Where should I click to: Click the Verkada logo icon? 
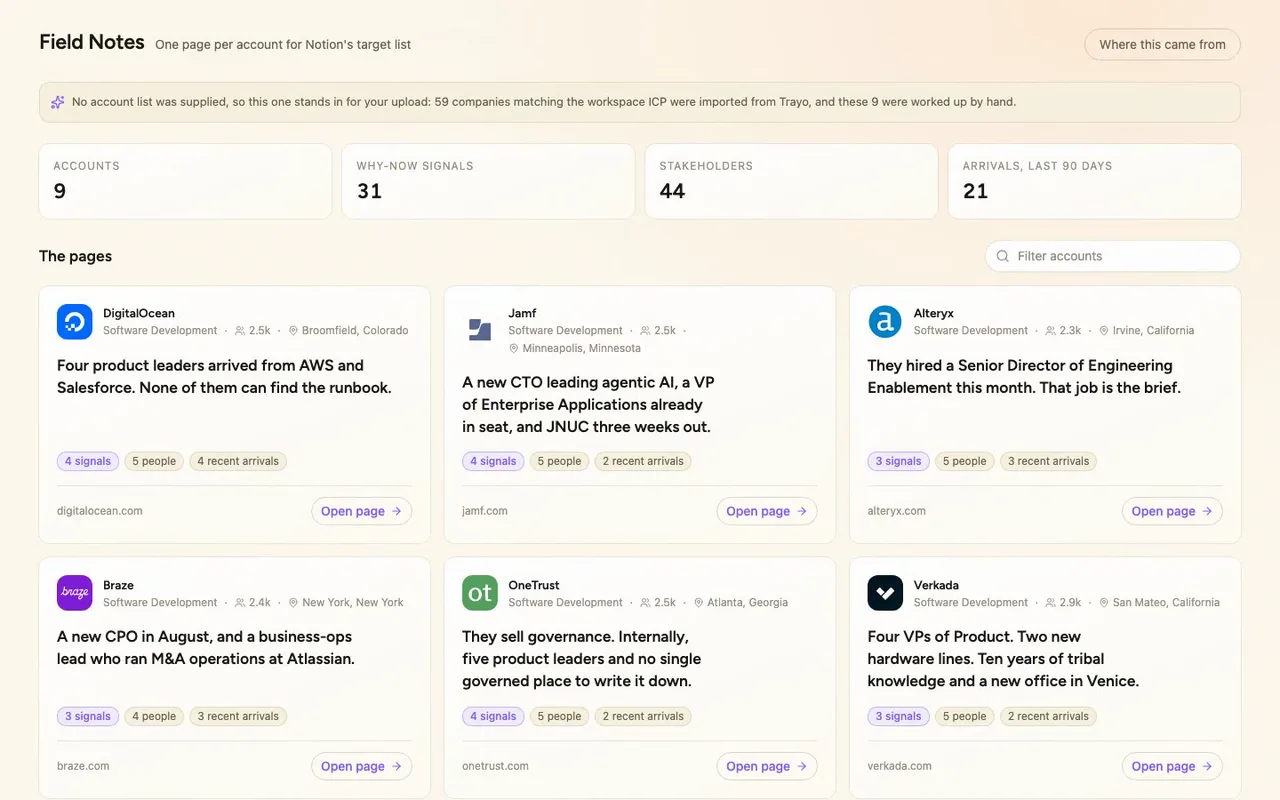pos(885,593)
